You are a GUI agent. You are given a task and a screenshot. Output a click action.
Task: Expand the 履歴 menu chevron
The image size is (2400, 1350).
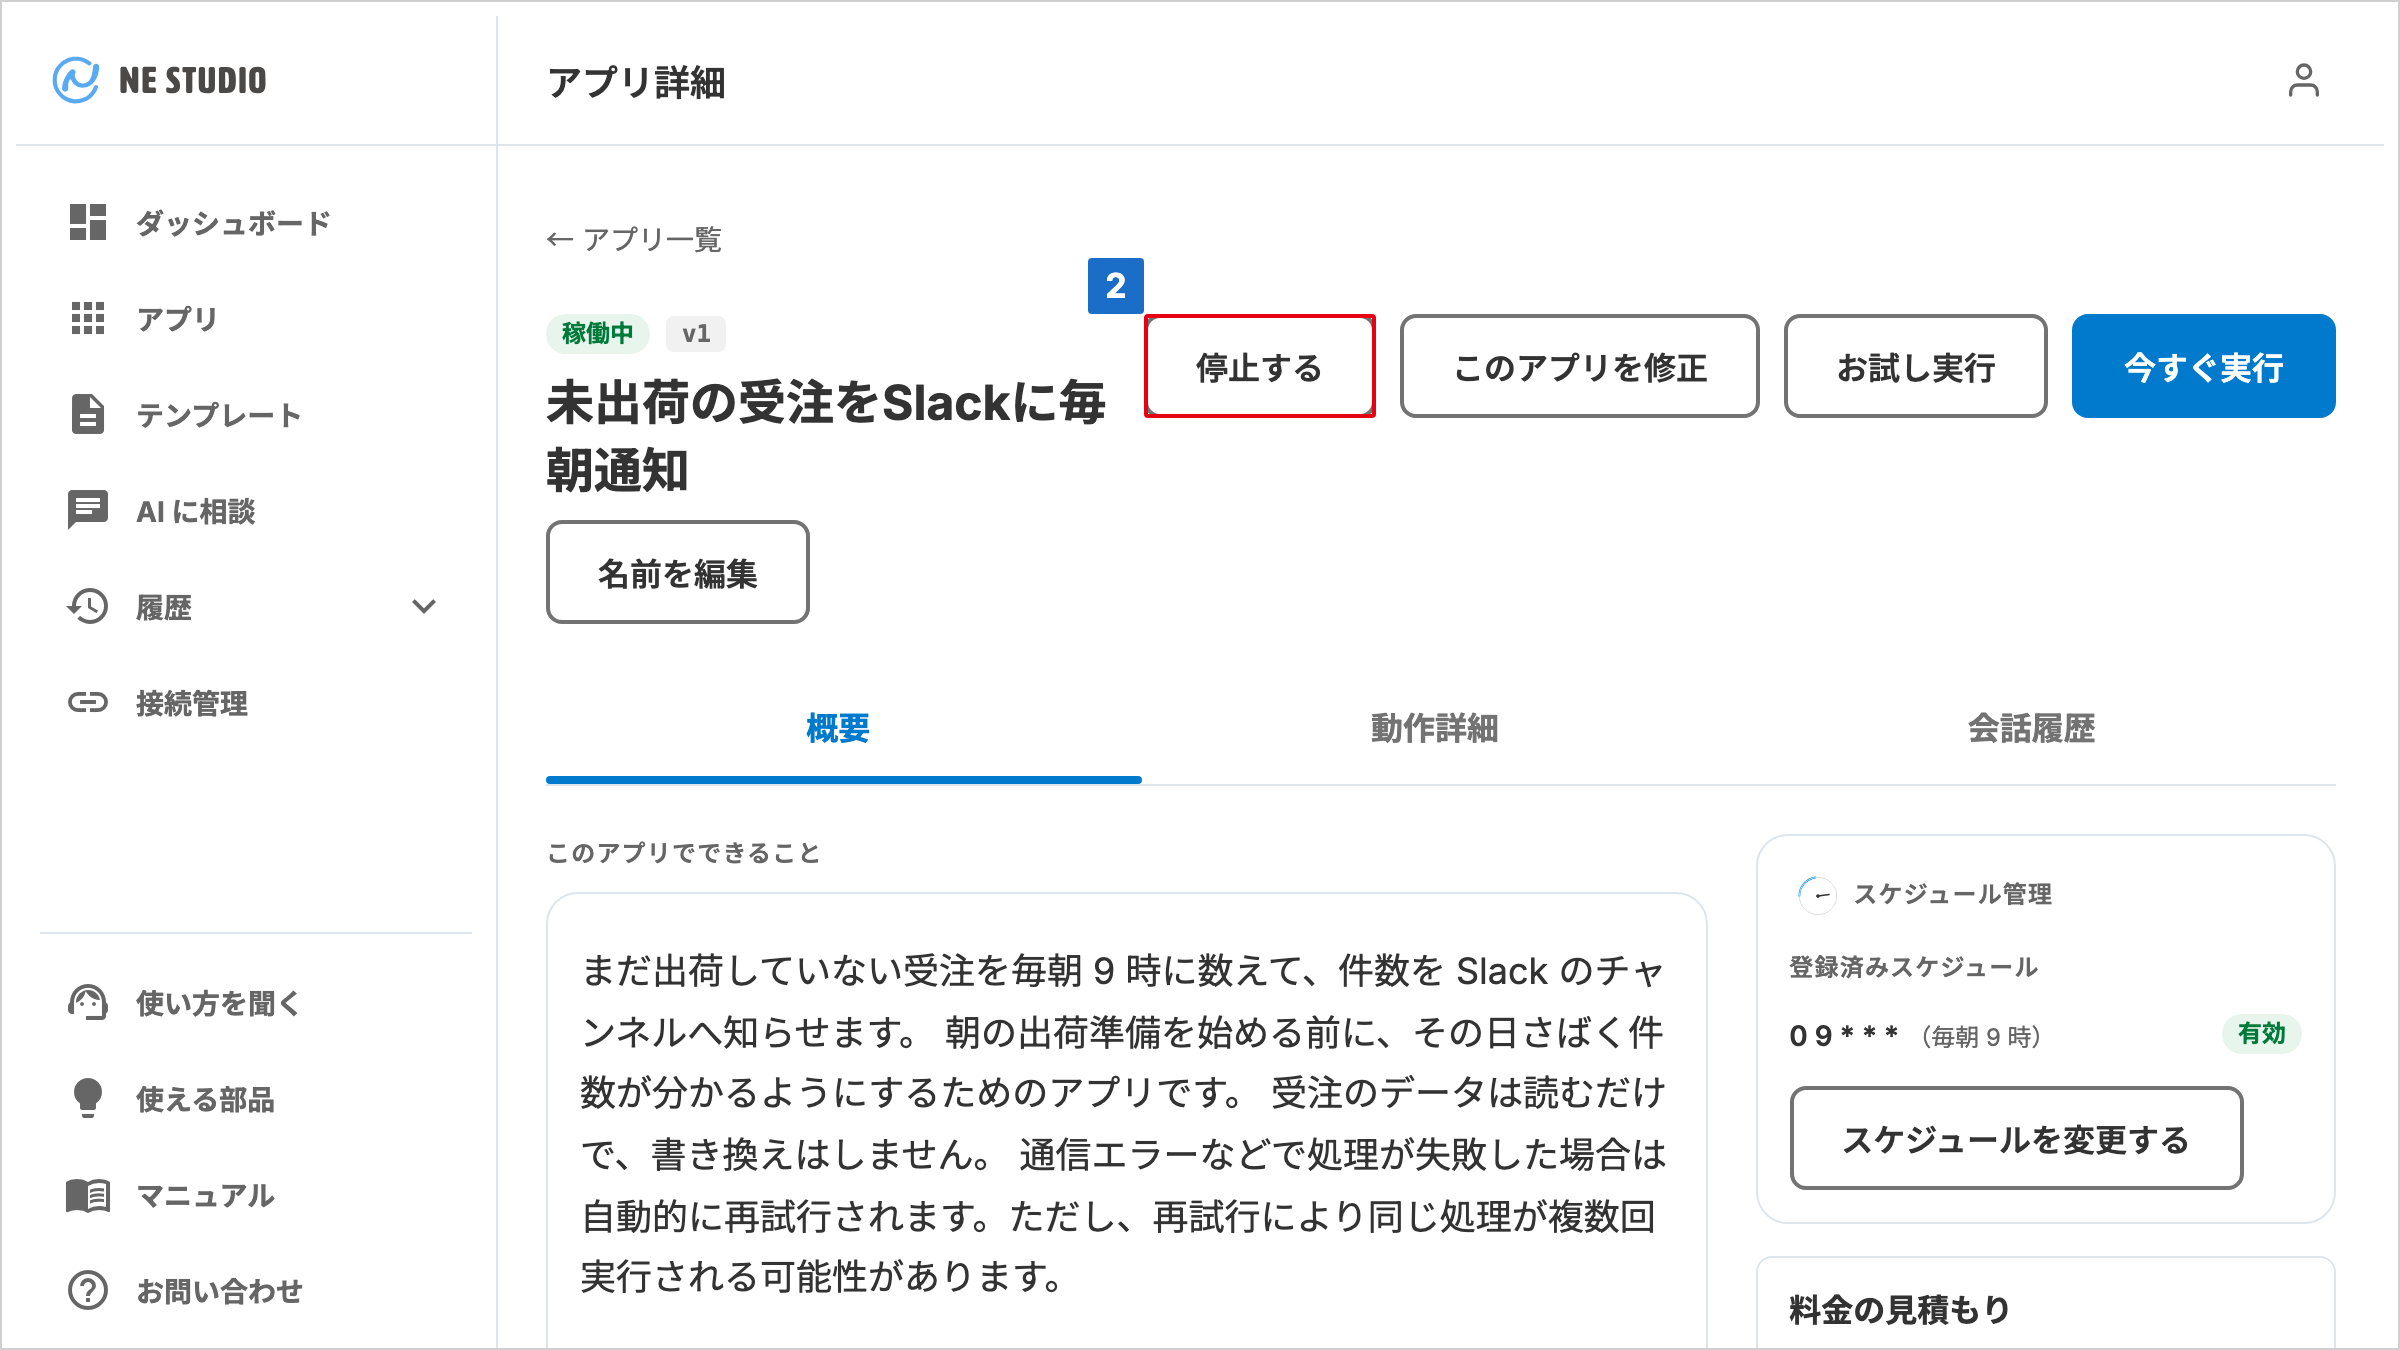point(424,606)
